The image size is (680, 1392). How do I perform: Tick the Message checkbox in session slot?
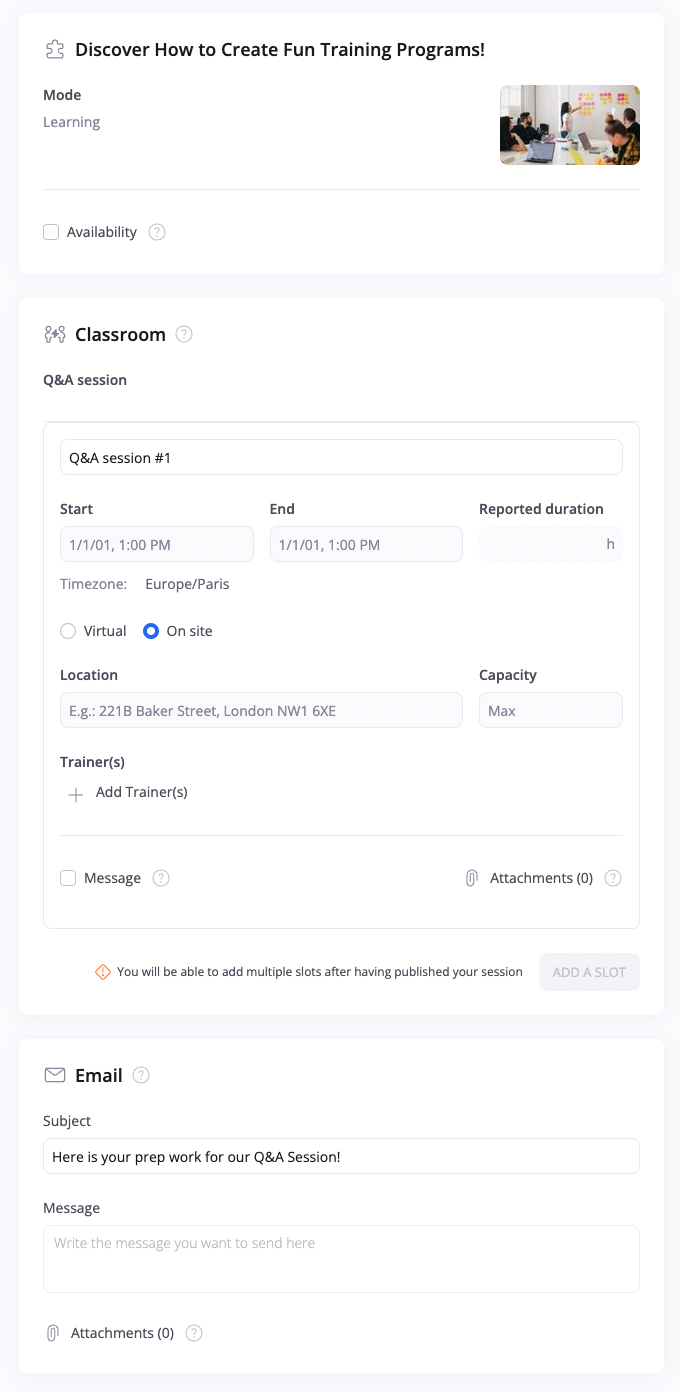point(68,878)
